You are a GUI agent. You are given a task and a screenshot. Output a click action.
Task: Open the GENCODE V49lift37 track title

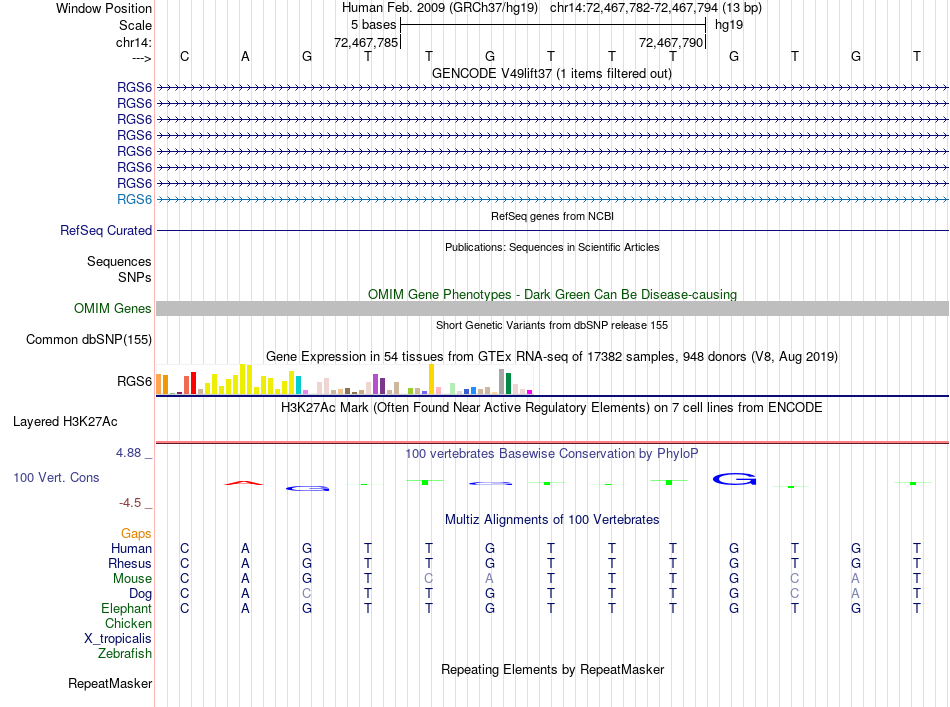pyautogui.click(x=551, y=73)
